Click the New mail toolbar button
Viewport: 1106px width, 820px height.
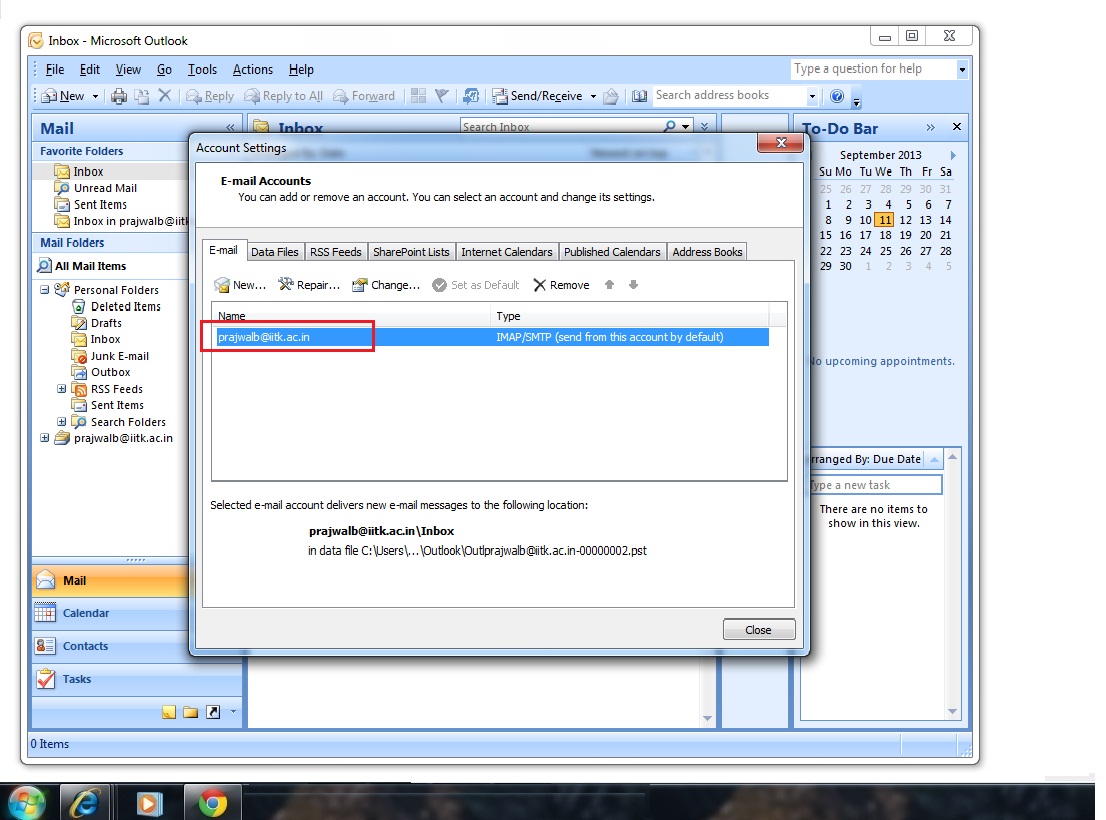point(63,96)
